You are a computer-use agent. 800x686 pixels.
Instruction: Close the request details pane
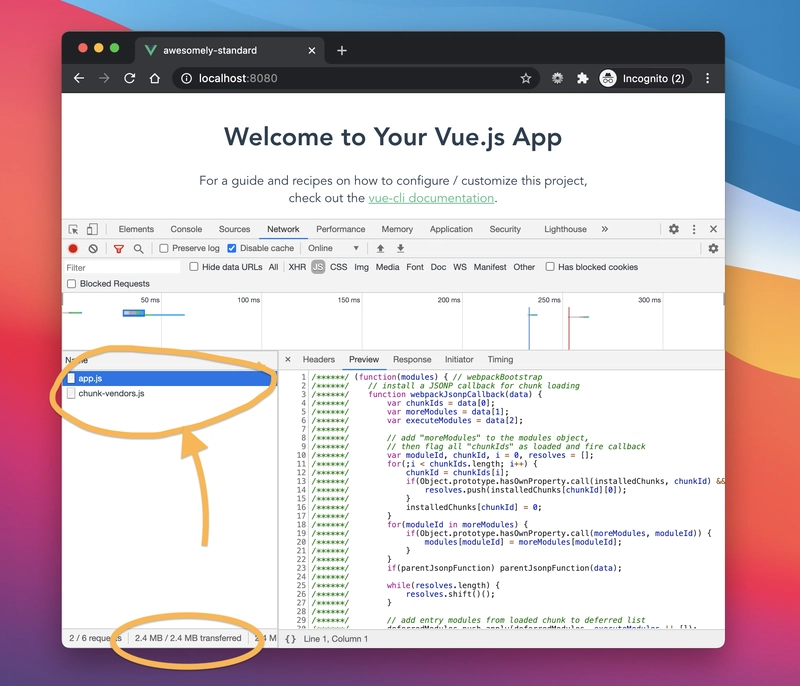click(288, 360)
